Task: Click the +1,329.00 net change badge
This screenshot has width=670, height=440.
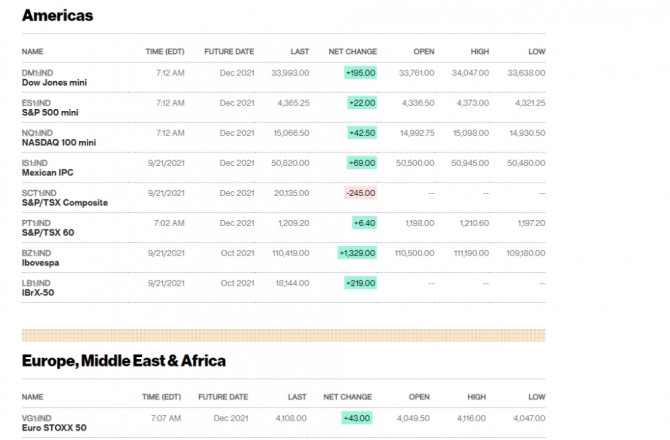Action: [x=357, y=253]
